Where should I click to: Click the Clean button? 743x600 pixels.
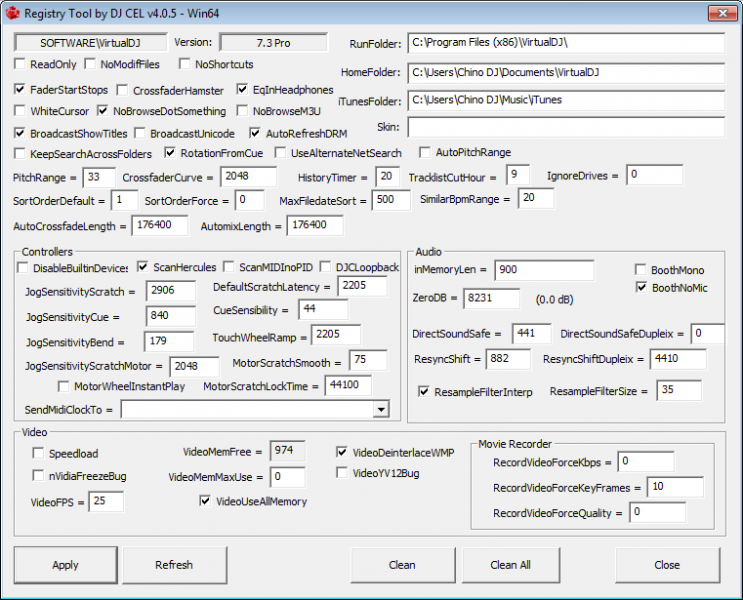point(402,565)
